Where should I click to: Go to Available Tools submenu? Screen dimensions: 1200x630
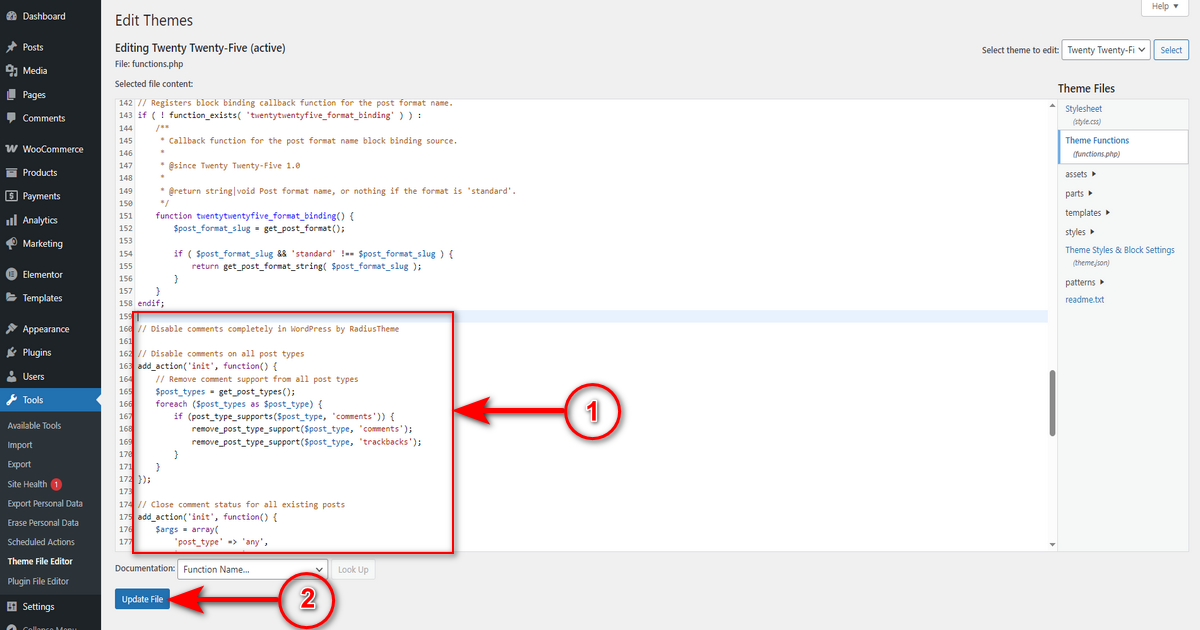[34, 426]
